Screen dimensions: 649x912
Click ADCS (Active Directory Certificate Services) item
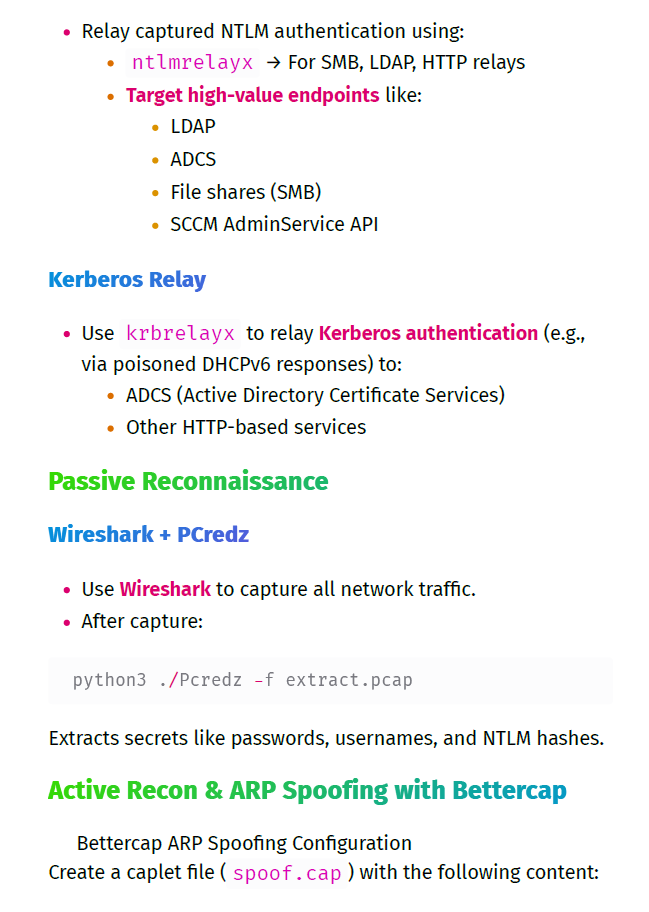click(x=315, y=396)
